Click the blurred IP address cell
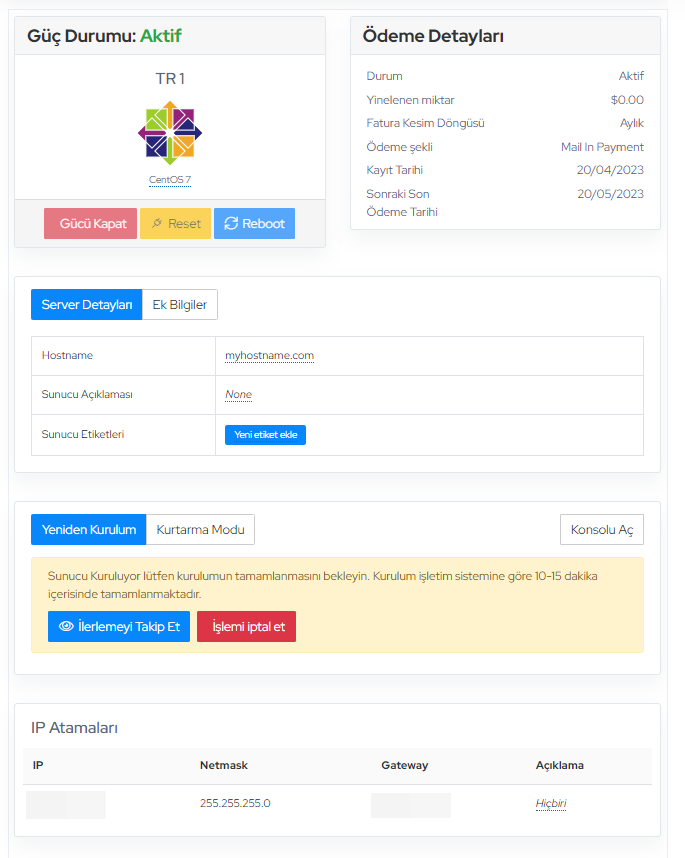 [66, 804]
